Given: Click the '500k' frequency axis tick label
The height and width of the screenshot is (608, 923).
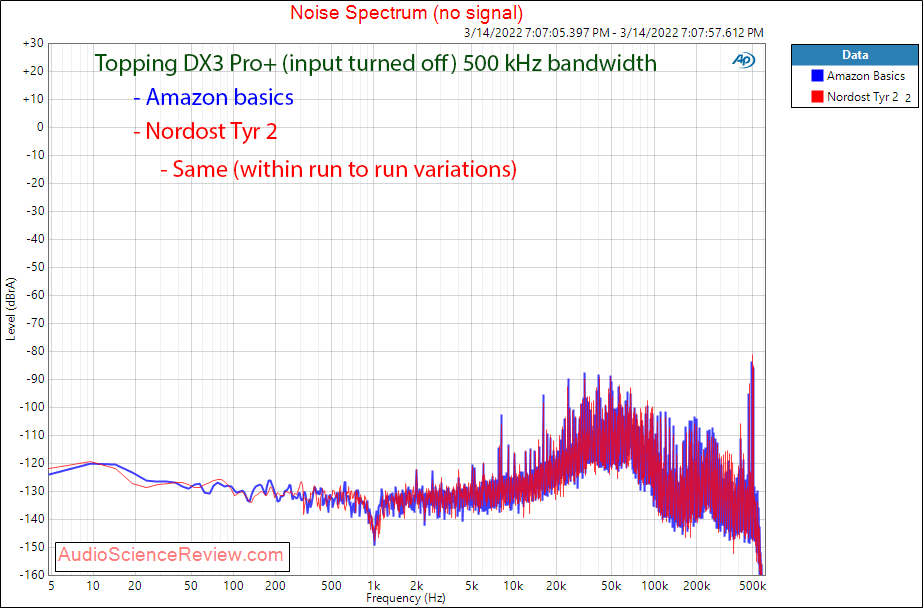Looking at the screenshot, I should [752, 586].
